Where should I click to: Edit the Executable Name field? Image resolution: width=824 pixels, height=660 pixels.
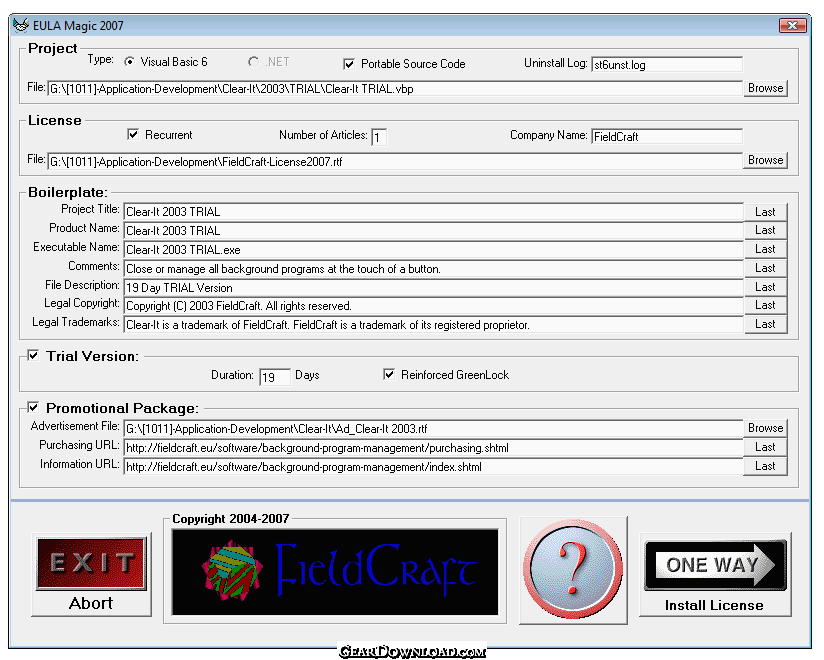(434, 250)
